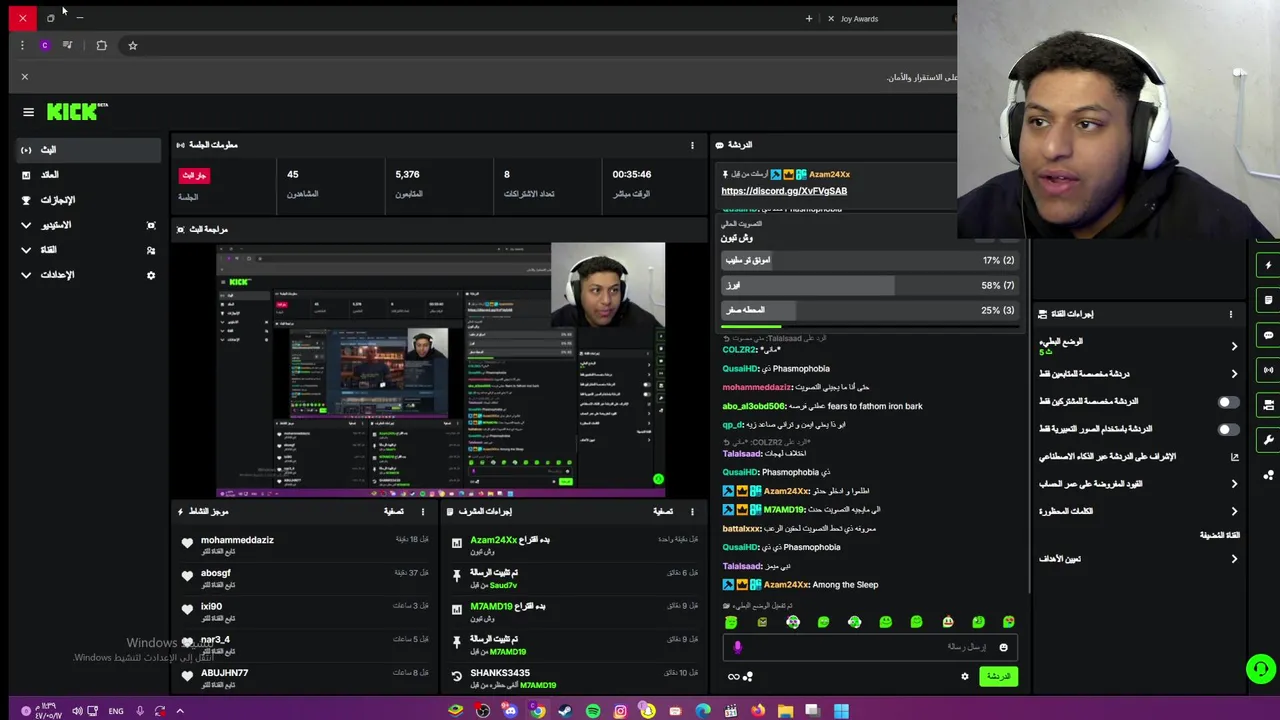
Task: Click تصفية filter in moderator actions
Action: (663, 511)
